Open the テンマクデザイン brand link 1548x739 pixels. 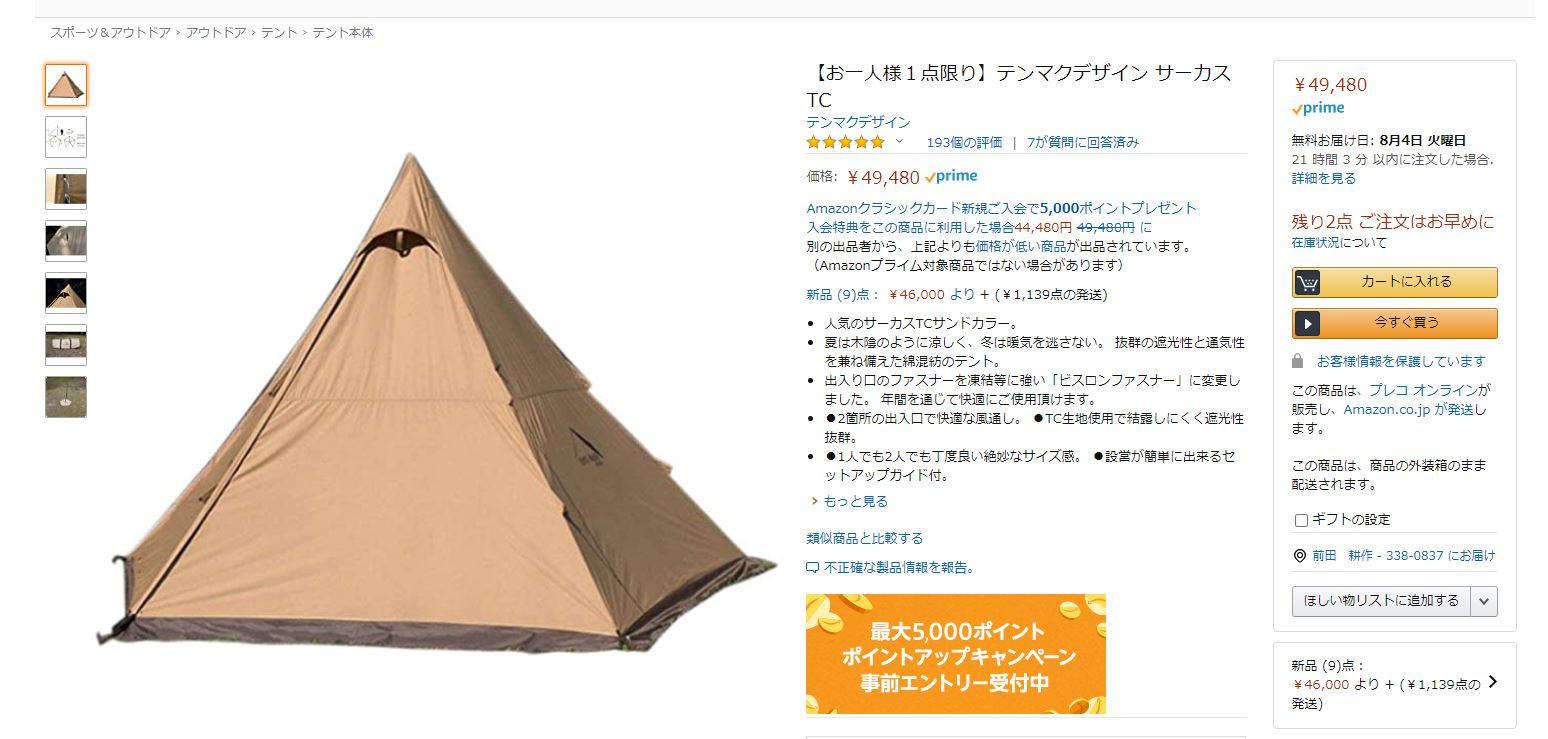coord(858,122)
